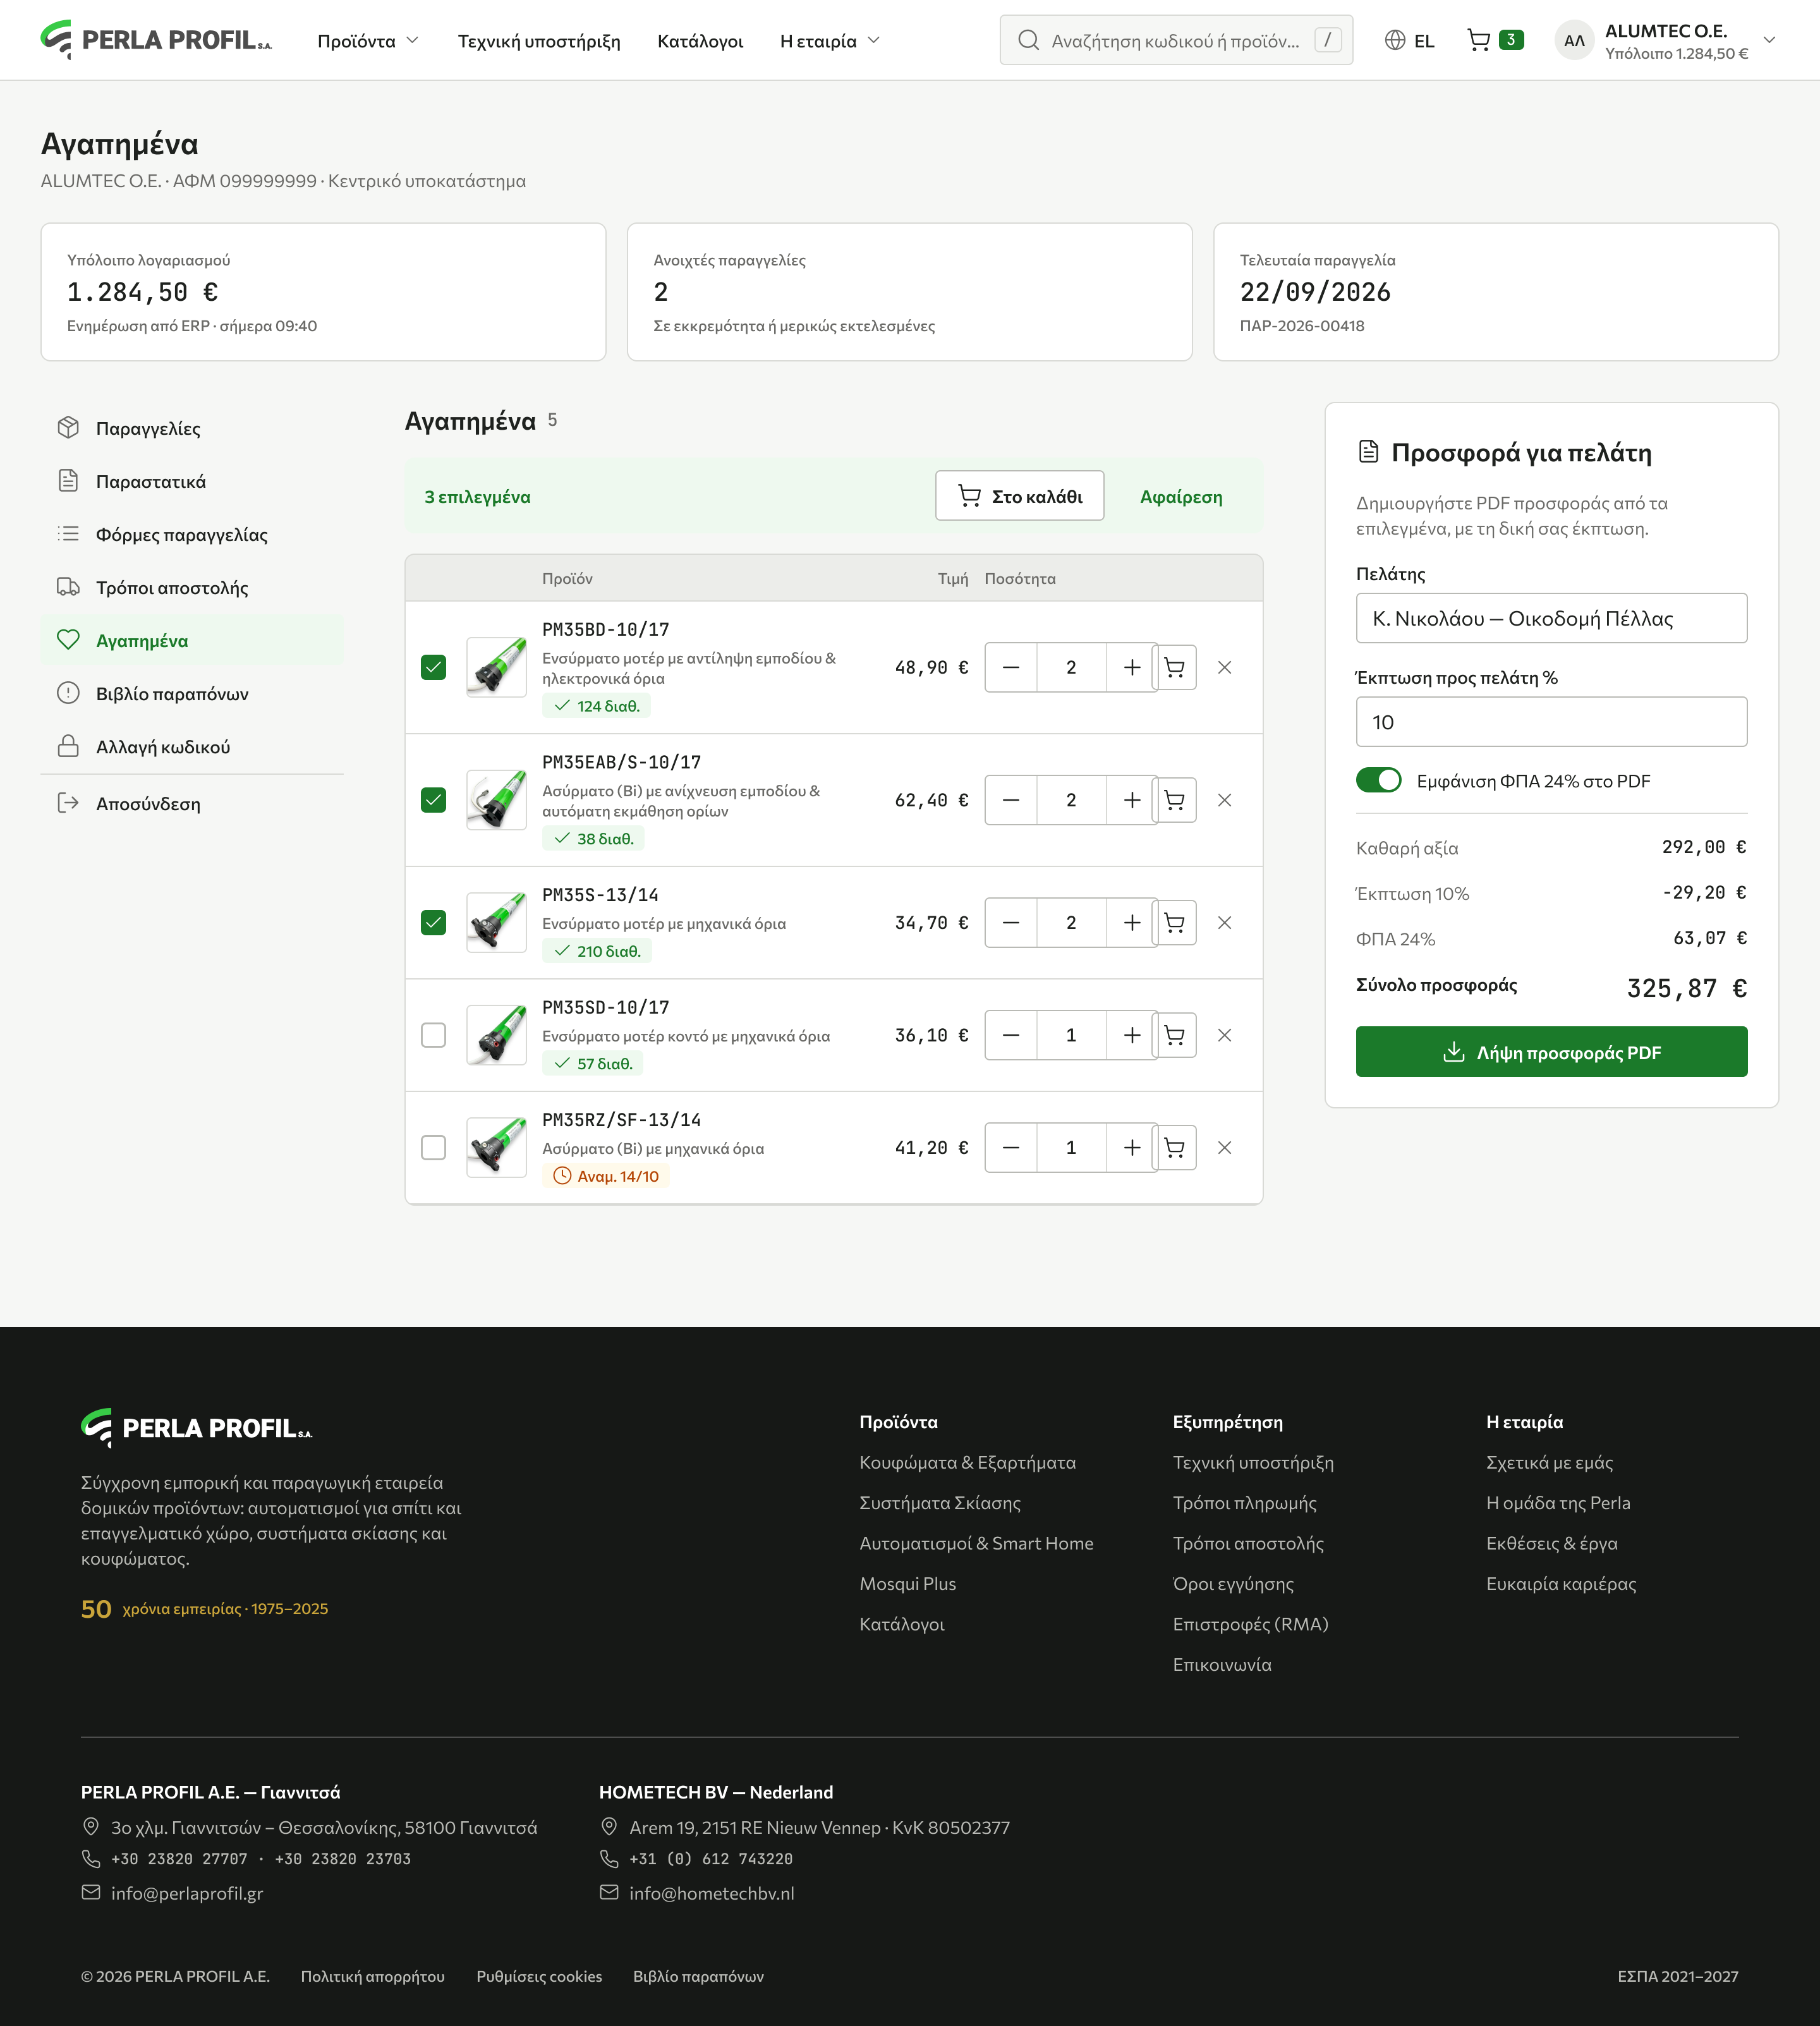Uncheck the PM35EAB/S-10/17 checkbox
Image resolution: width=1820 pixels, height=2026 pixels.
point(433,800)
